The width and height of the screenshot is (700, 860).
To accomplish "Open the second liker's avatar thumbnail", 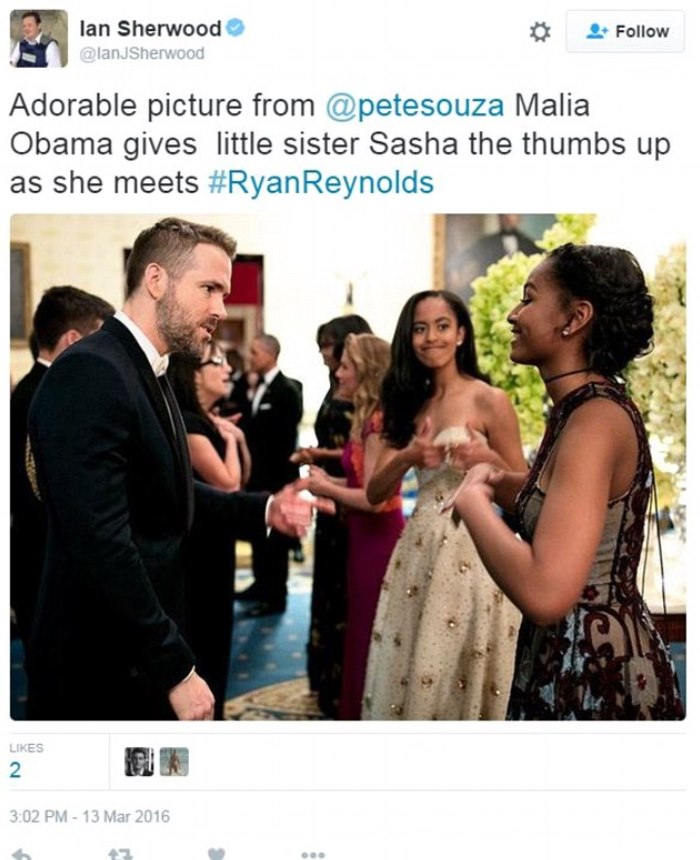I will (174, 762).
